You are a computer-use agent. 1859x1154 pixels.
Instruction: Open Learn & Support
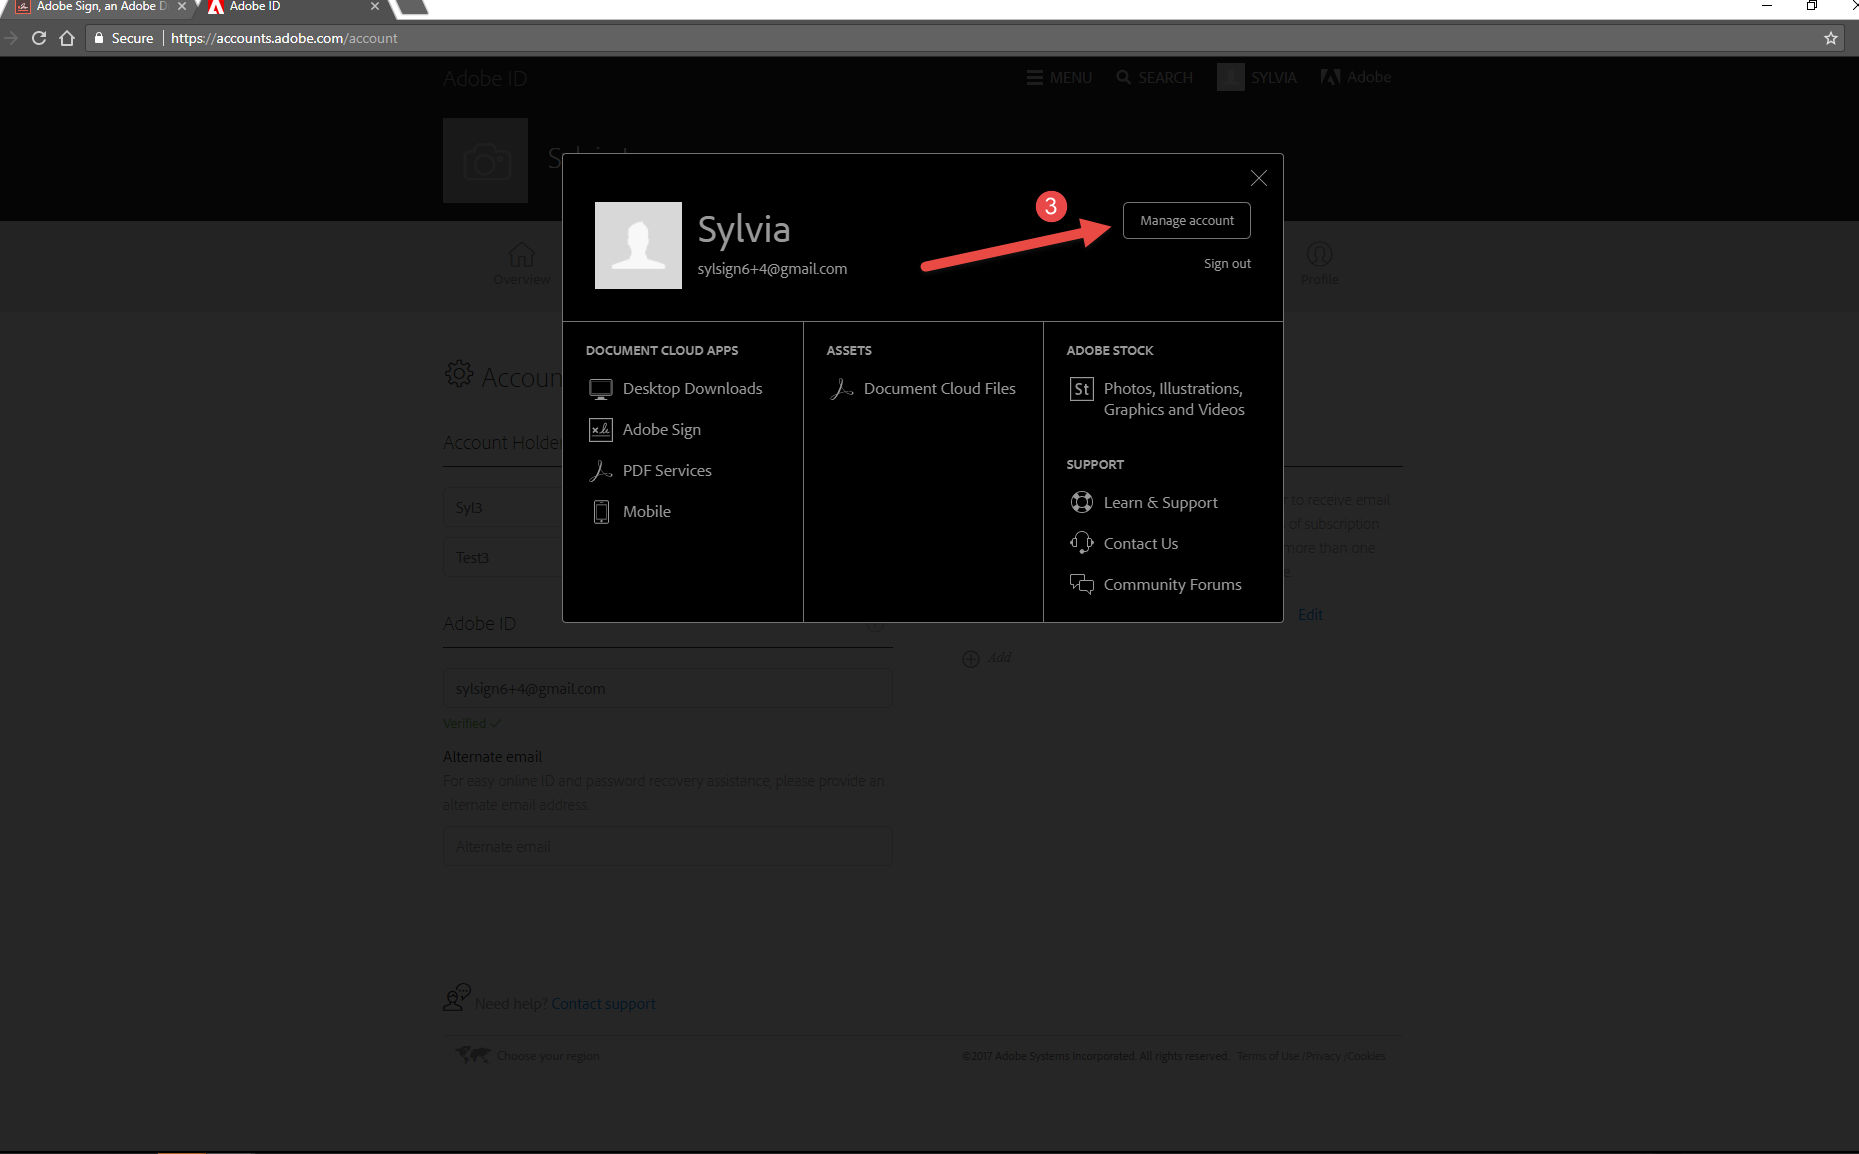point(1161,503)
